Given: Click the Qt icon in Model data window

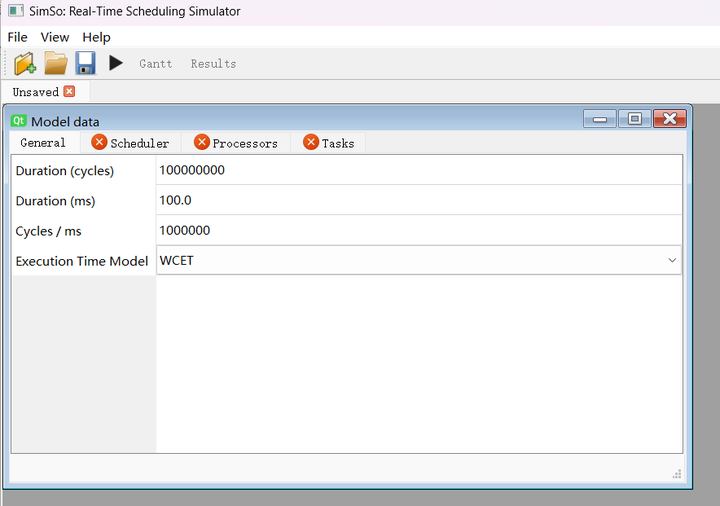Looking at the screenshot, I should click(18, 121).
